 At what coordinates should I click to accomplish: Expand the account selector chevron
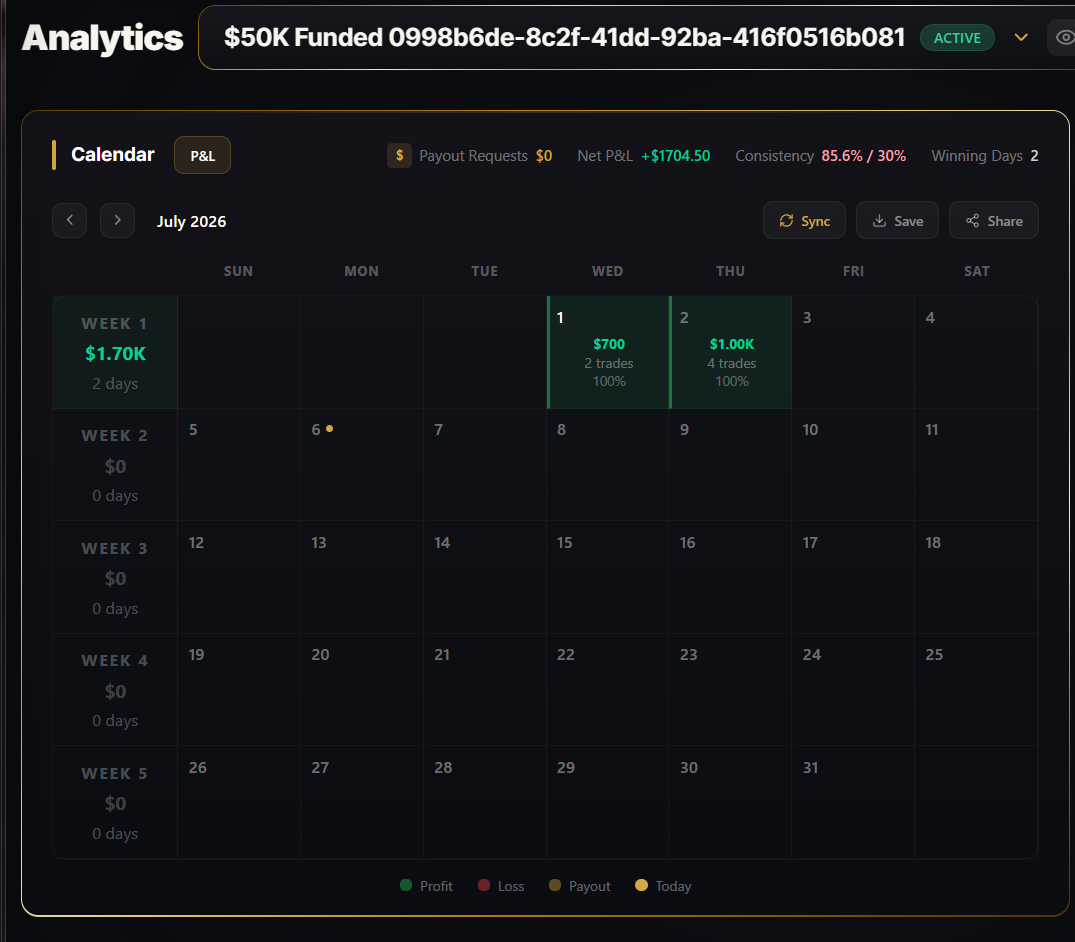pyautogui.click(x=1021, y=38)
